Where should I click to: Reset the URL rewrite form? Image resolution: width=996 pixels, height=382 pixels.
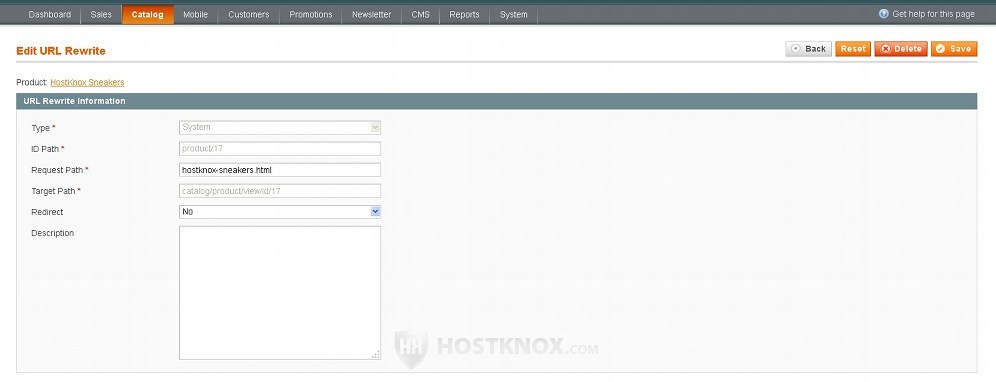(x=853, y=49)
